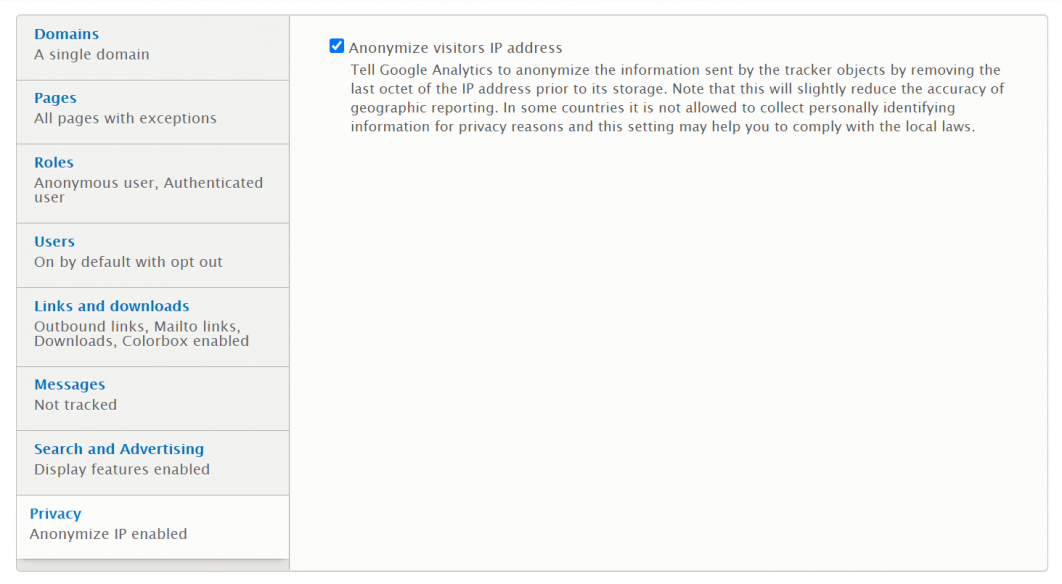Open the Domains vertical tab
Viewport: 1062px width, 584px height.
(x=66, y=34)
